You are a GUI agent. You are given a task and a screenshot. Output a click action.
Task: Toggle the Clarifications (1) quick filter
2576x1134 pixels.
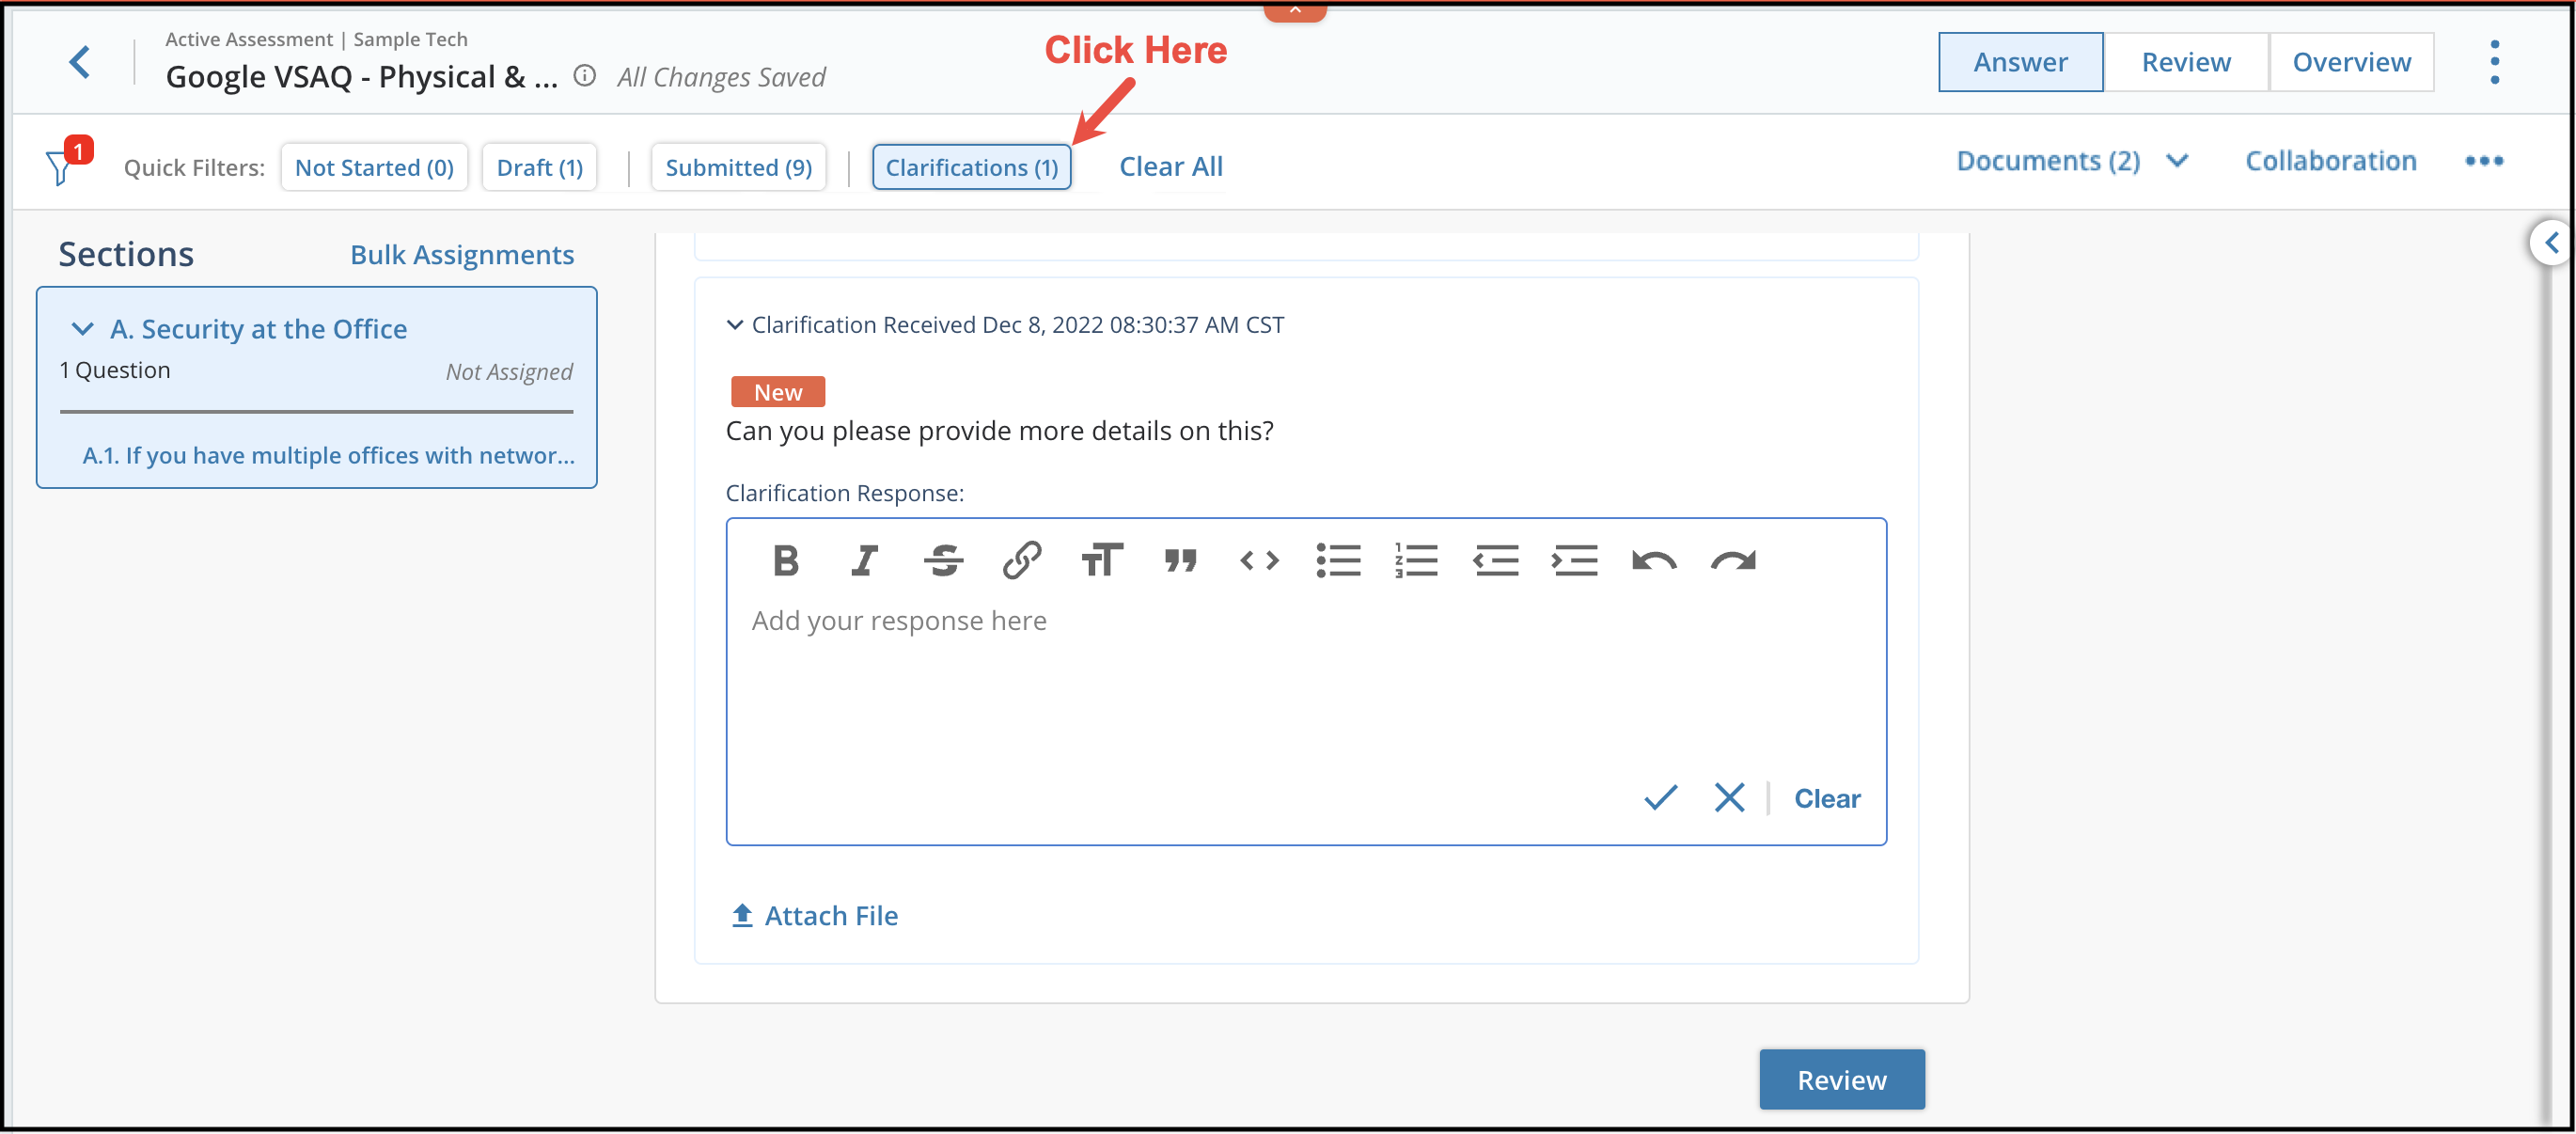pos(971,167)
